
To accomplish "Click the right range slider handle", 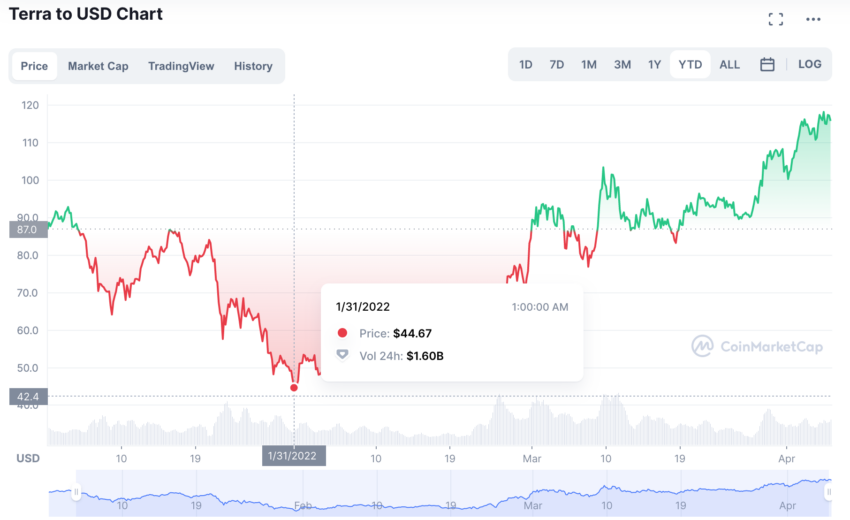I will [x=828, y=492].
